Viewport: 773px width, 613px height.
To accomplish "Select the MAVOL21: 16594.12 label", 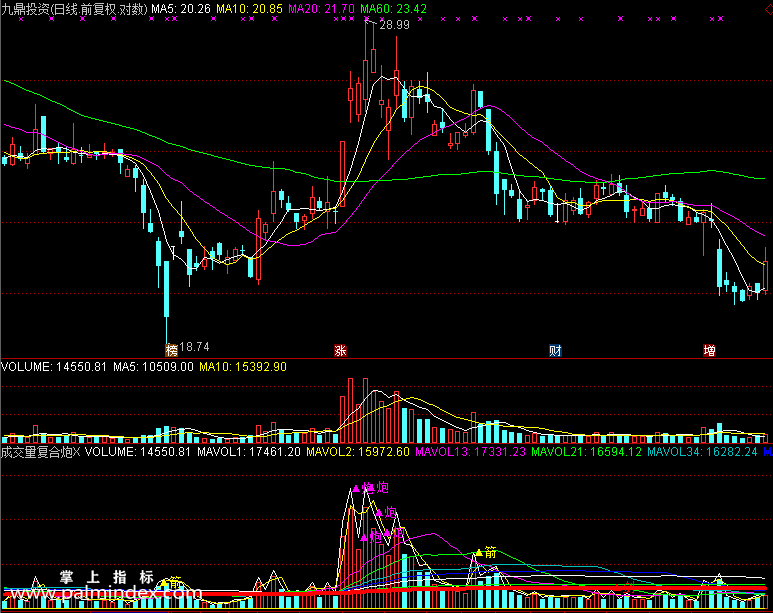I will pyautogui.click(x=587, y=452).
